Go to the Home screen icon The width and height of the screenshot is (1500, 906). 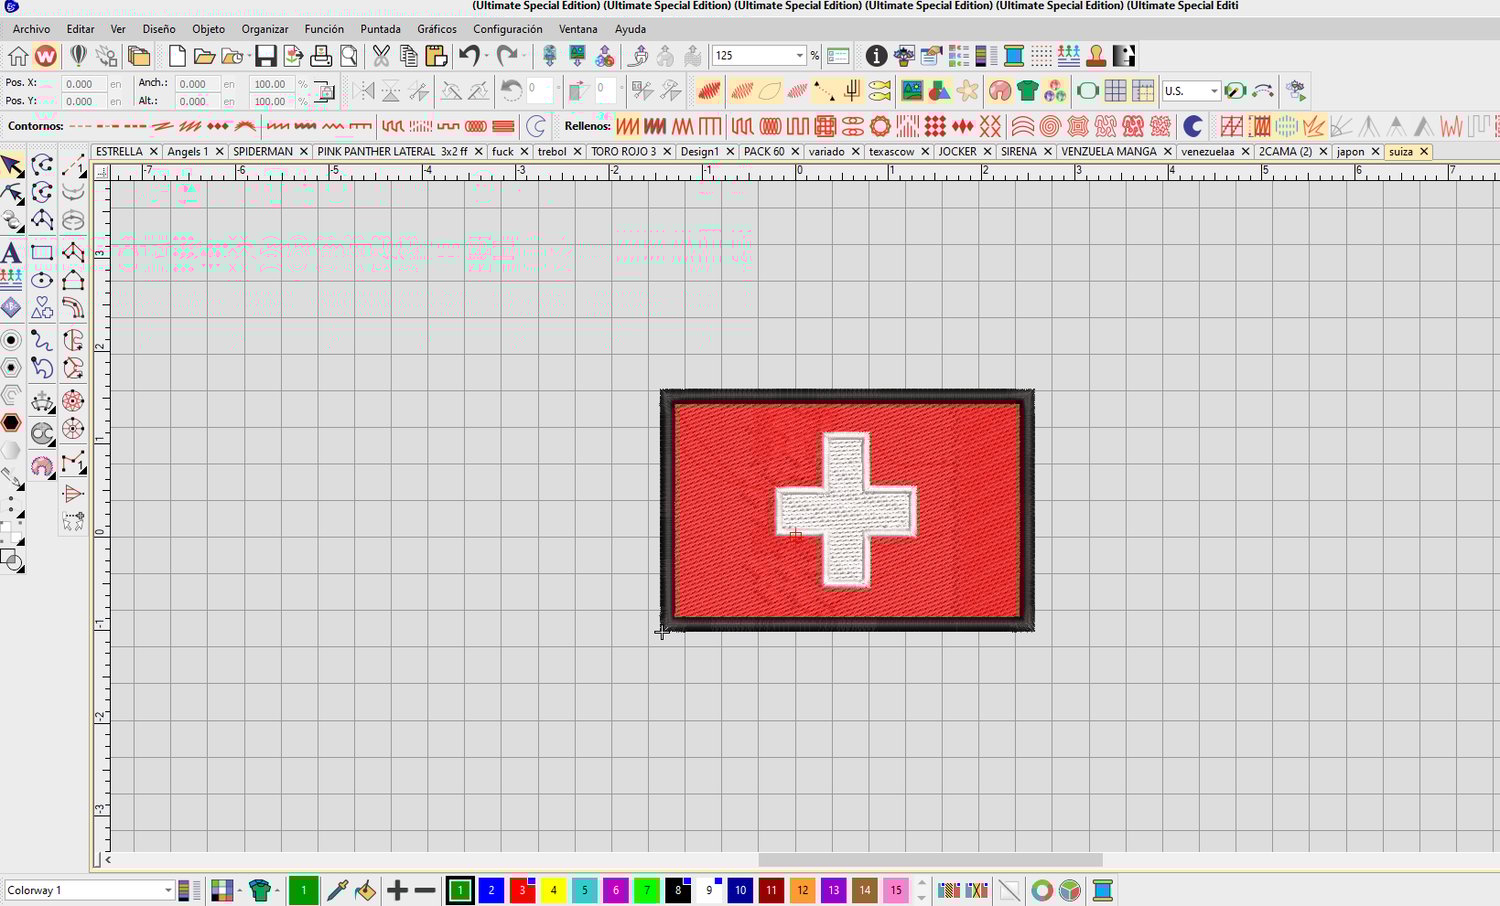(18, 56)
